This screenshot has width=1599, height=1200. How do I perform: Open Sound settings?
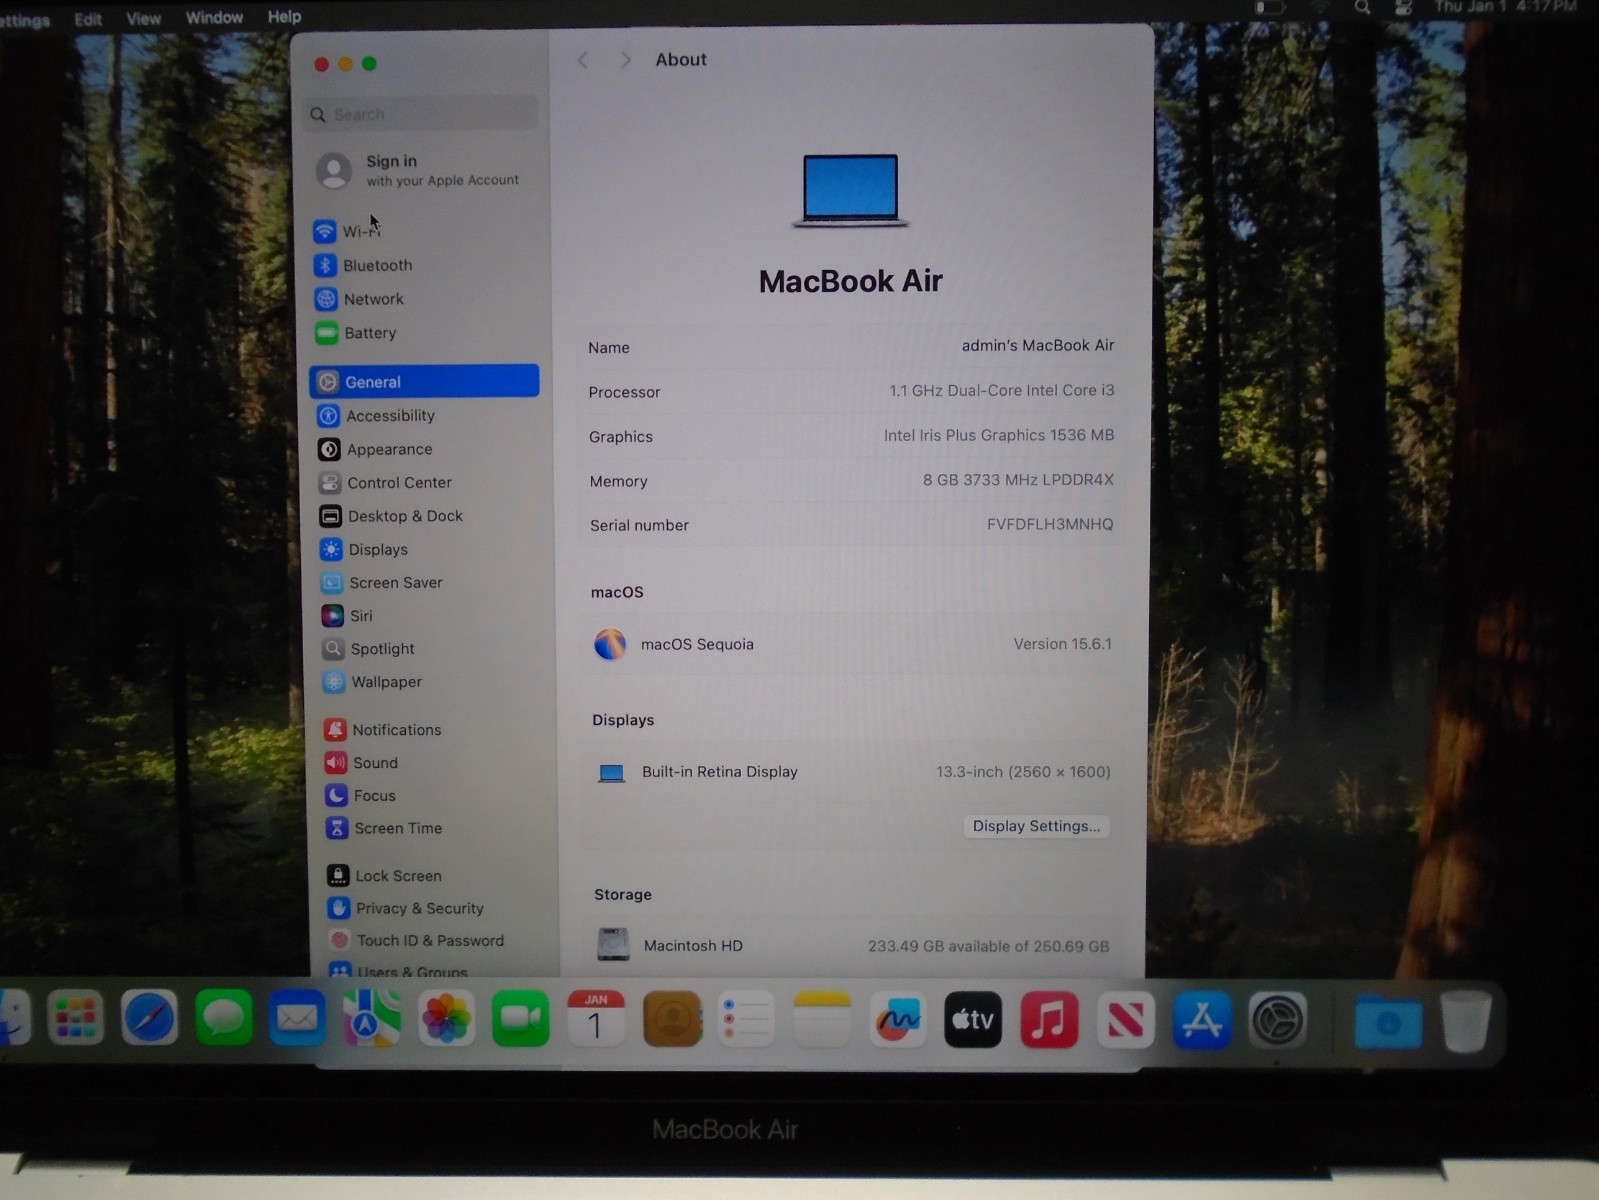pos(362,763)
